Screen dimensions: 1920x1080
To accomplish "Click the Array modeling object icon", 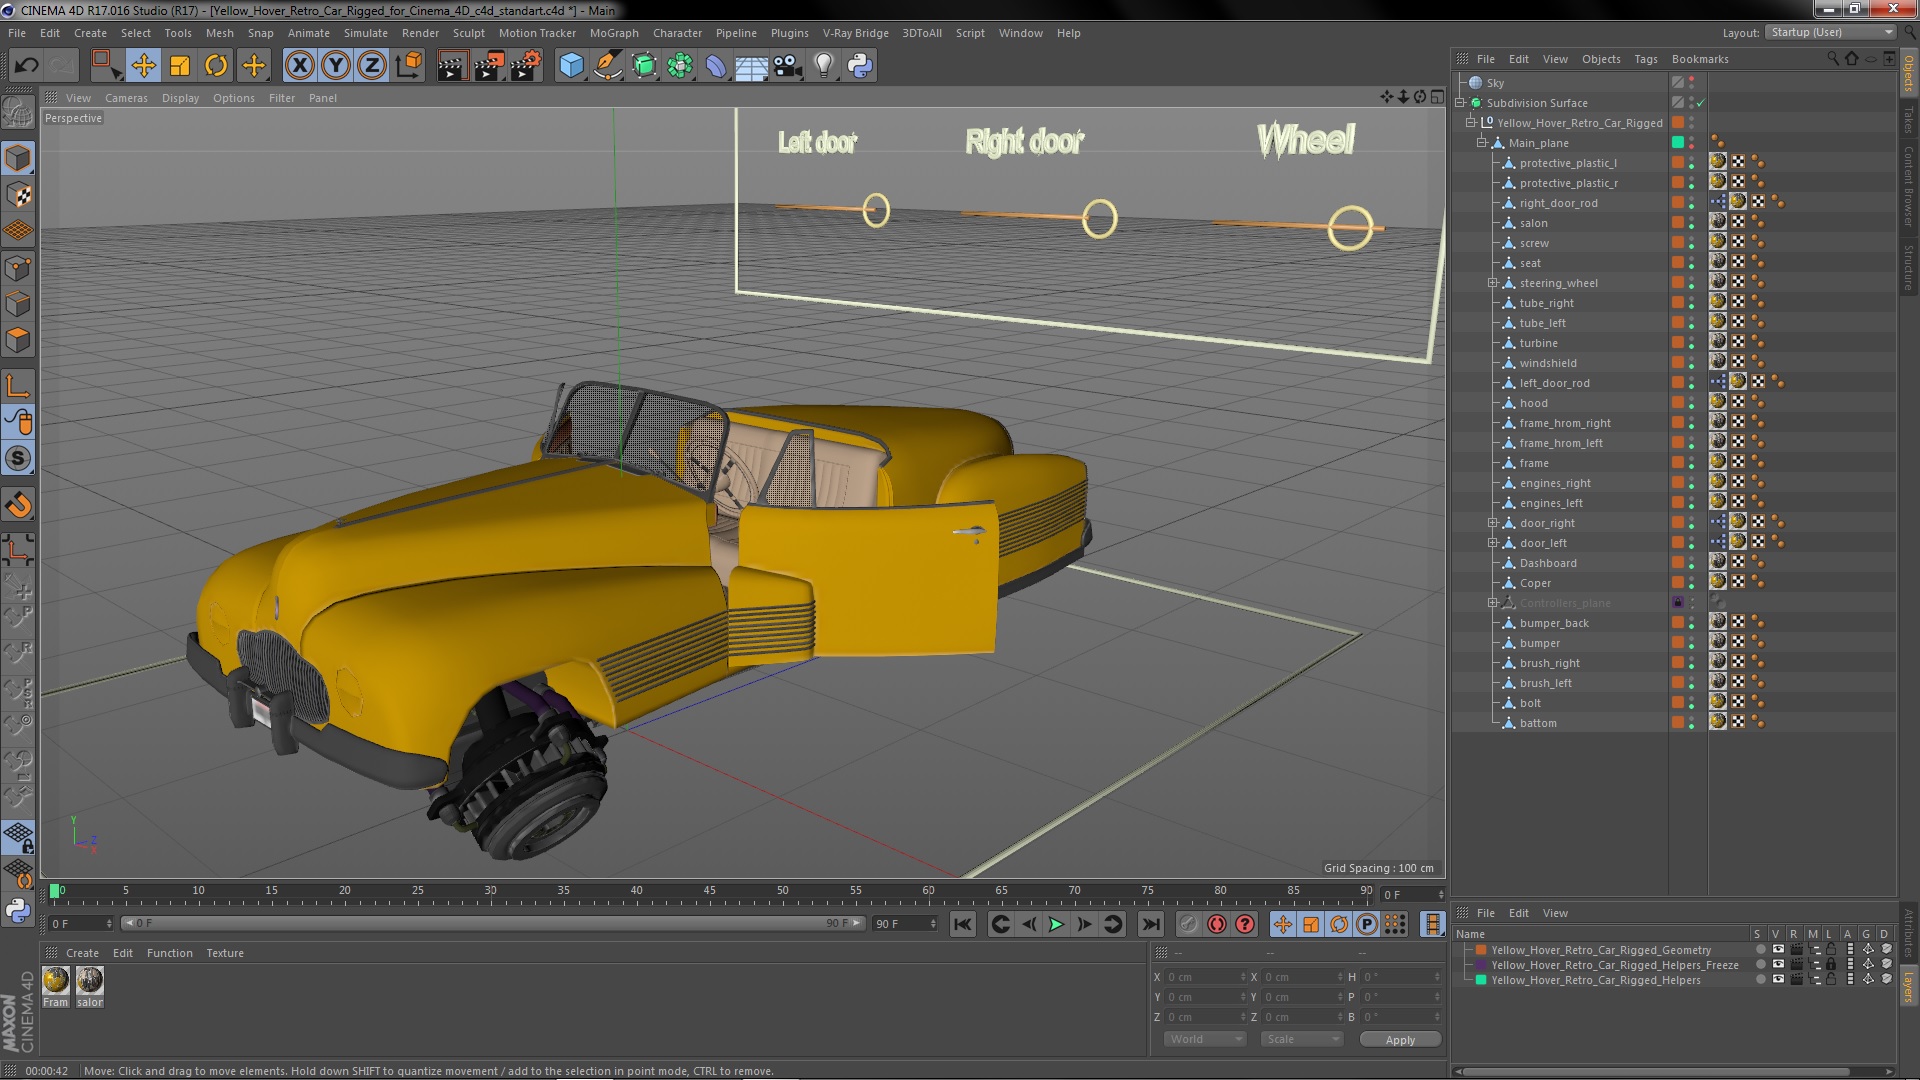I will [680, 66].
